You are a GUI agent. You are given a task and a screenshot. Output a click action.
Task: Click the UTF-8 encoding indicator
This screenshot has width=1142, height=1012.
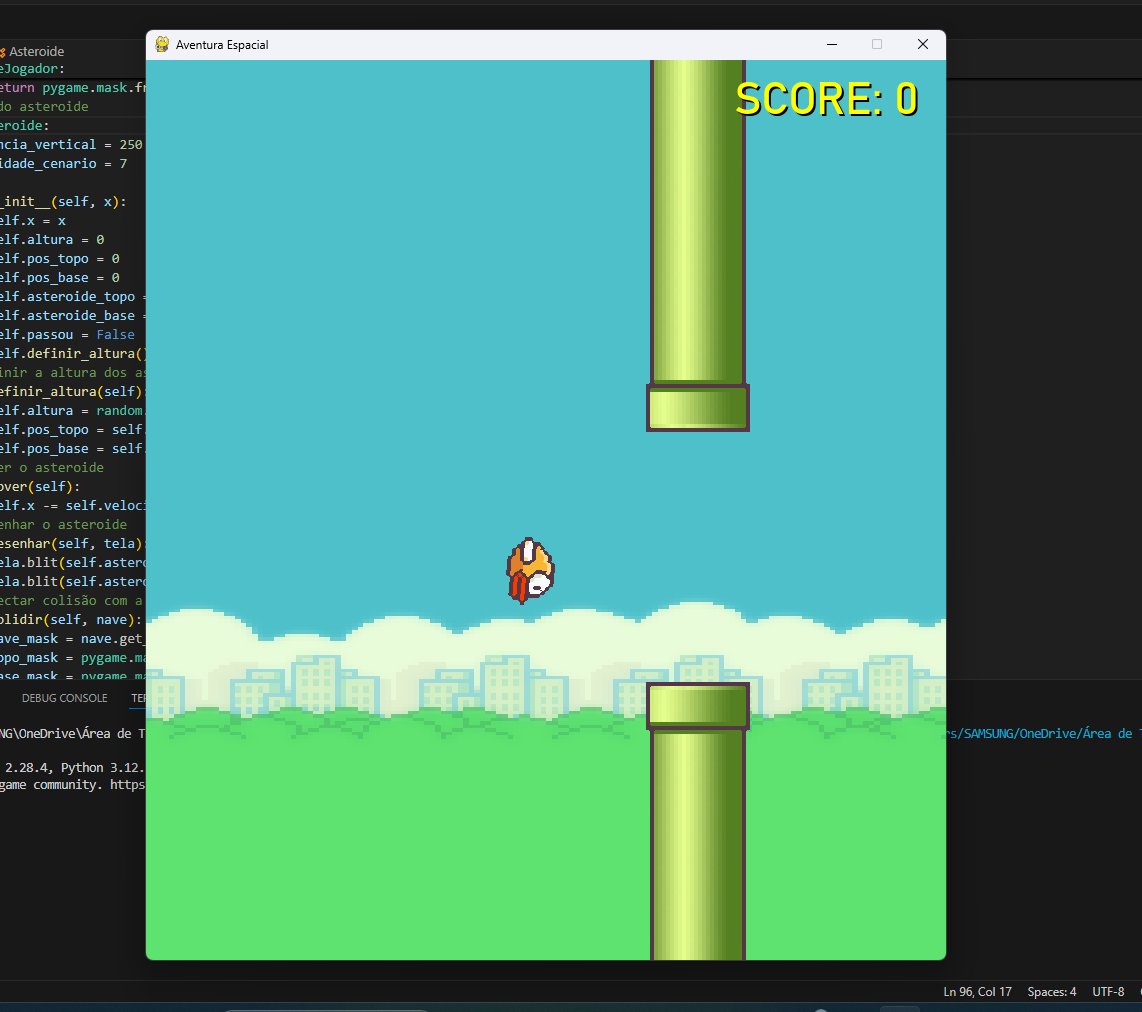coord(1108,992)
